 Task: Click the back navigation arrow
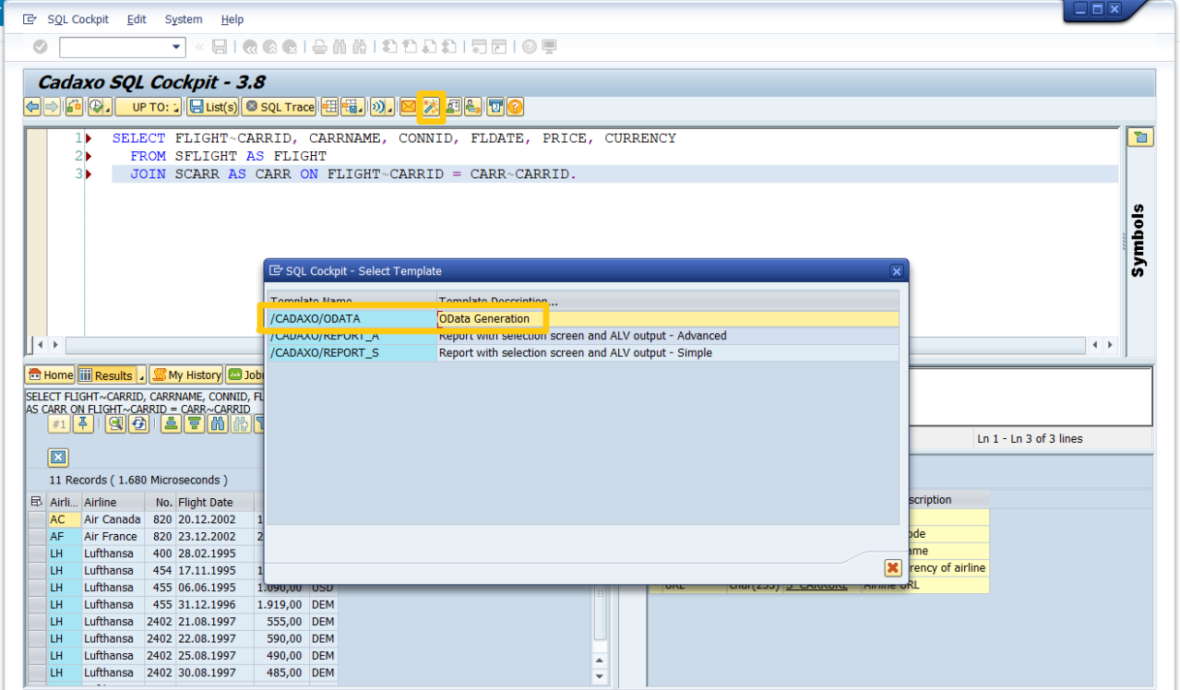[x=32, y=106]
